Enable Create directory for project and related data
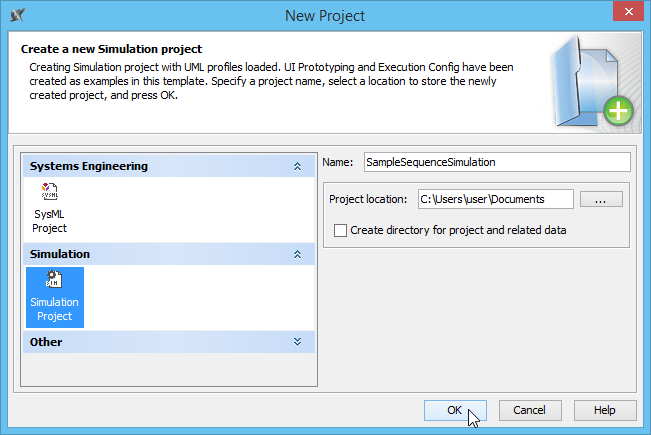 tap(341, 230)
